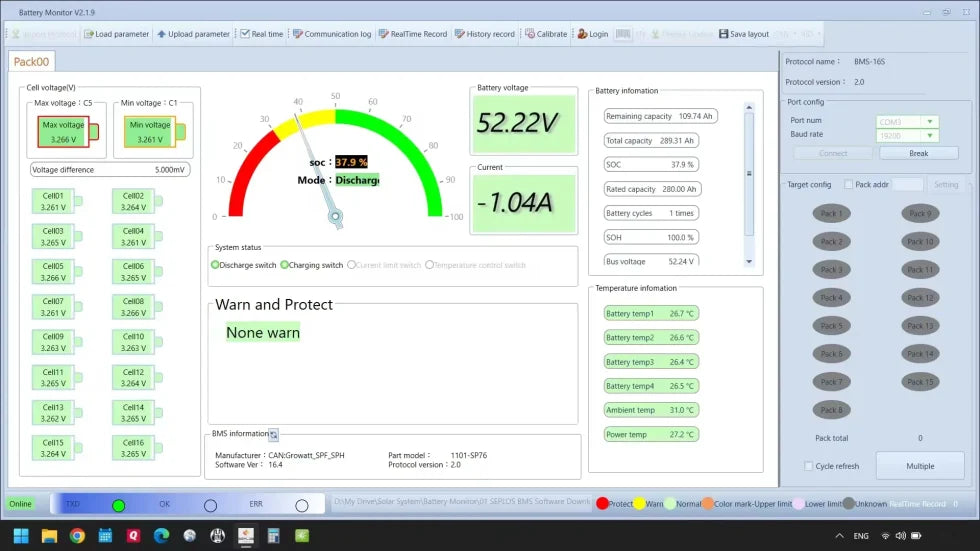Toggle the Real time checkbox

tap(245, 34)
